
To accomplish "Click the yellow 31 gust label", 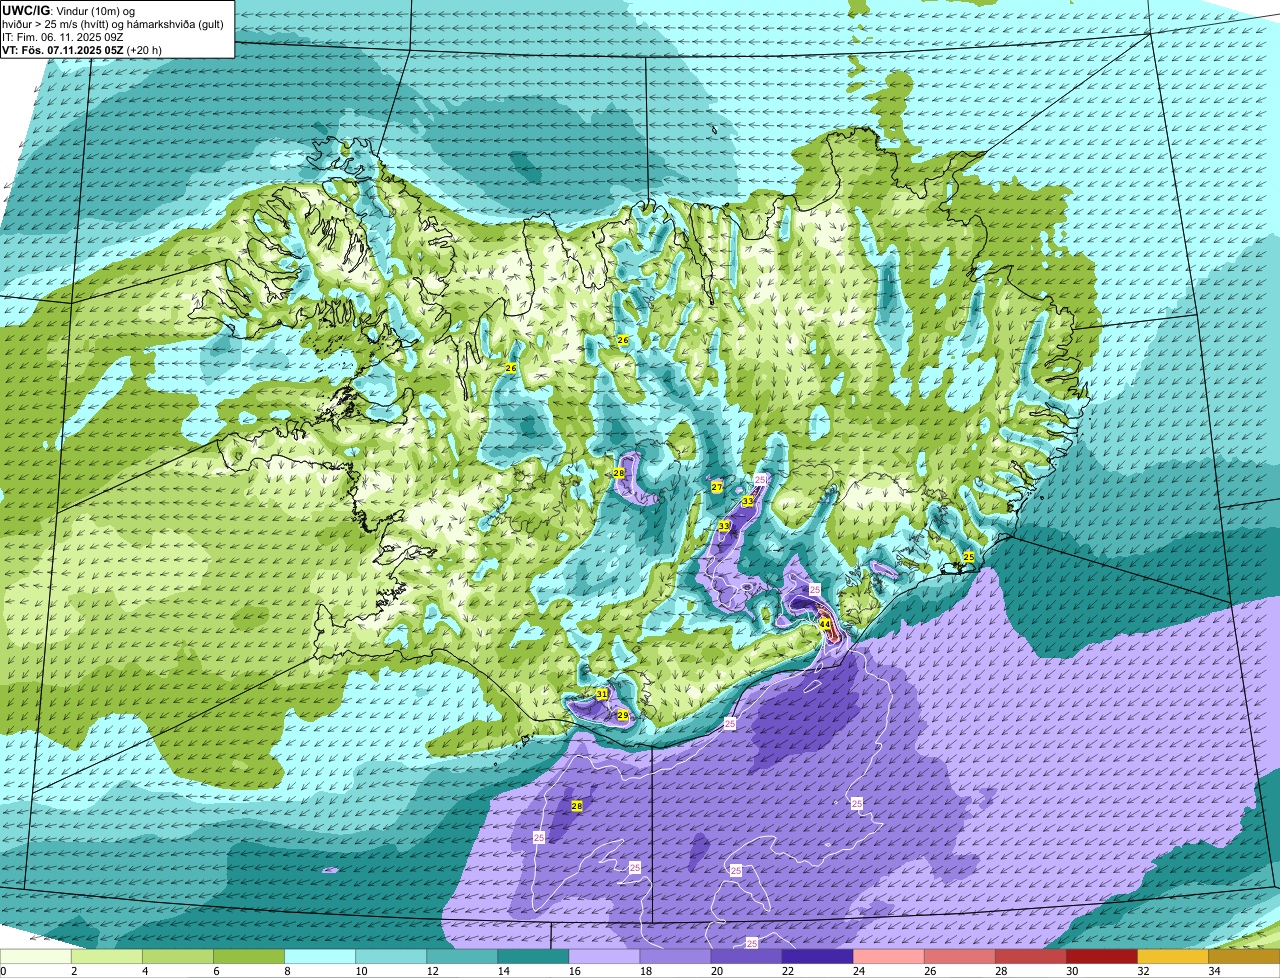I will [602, 693].
